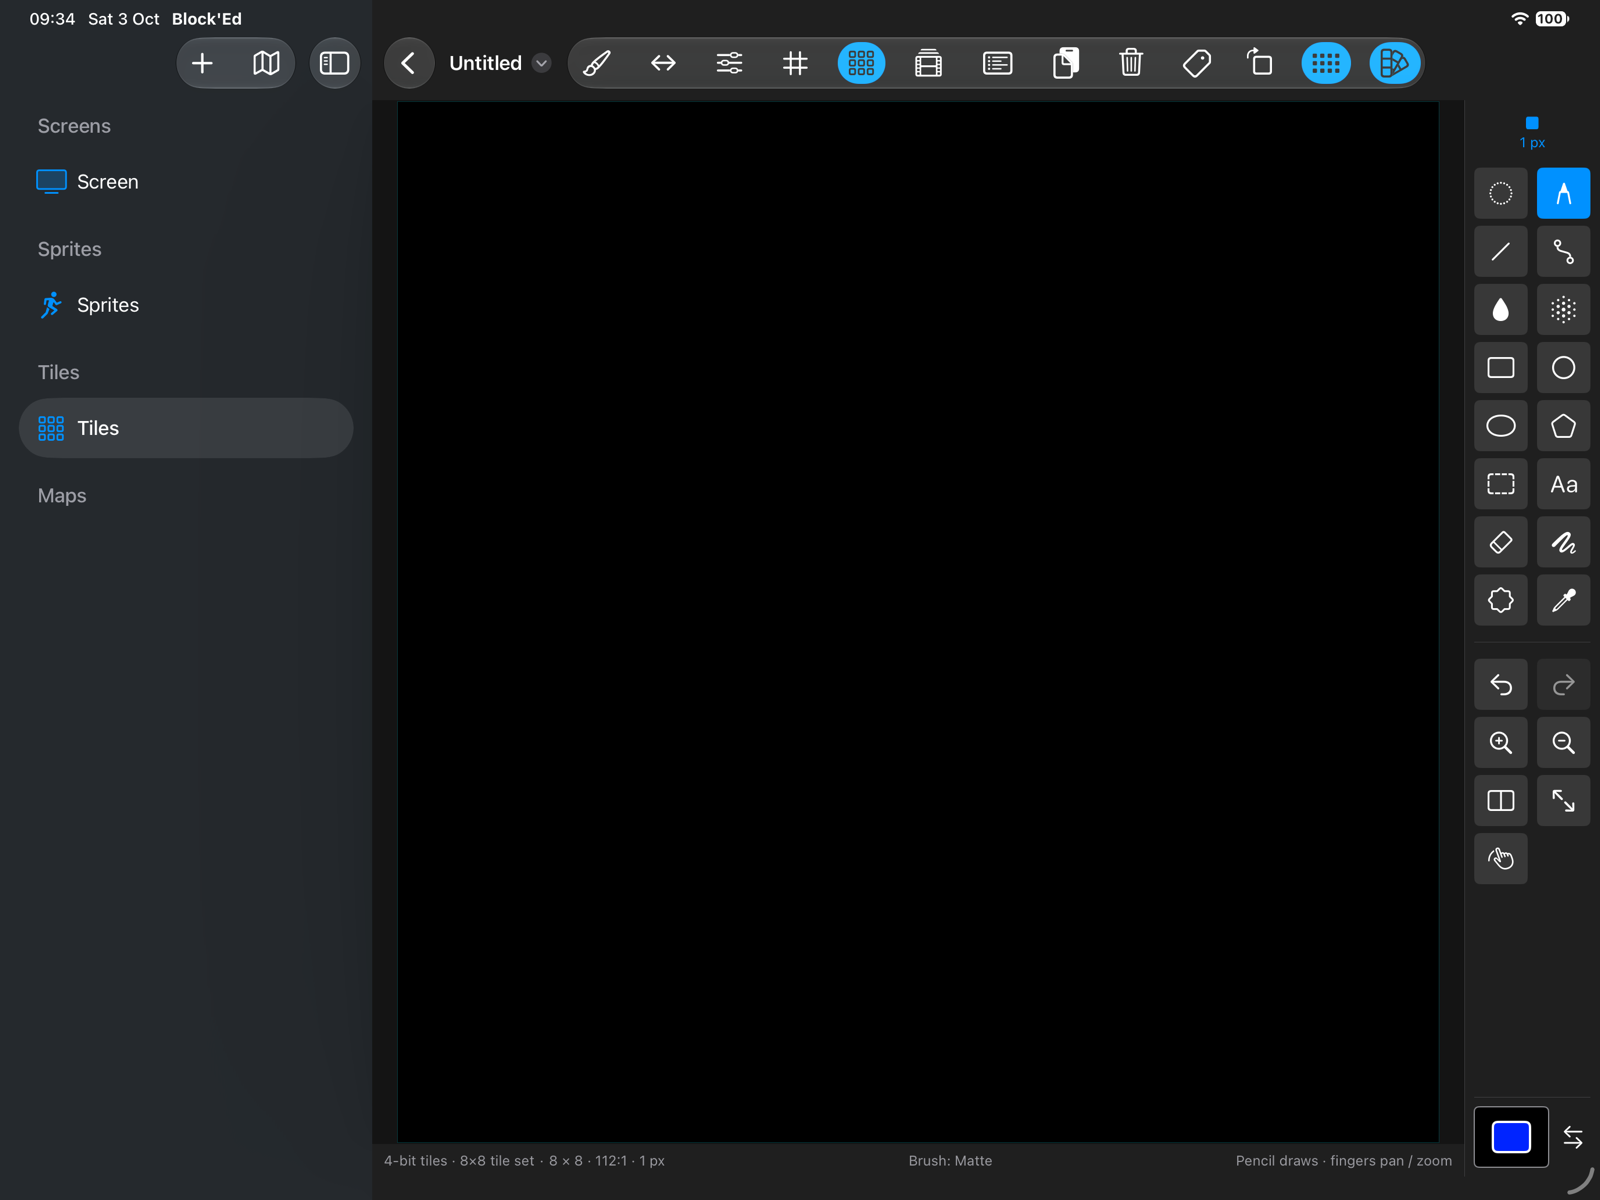This screenshot has width=1600, height=1200.
Task: Select the pencil drawing tool
Action: click(x=1563, y=193)
